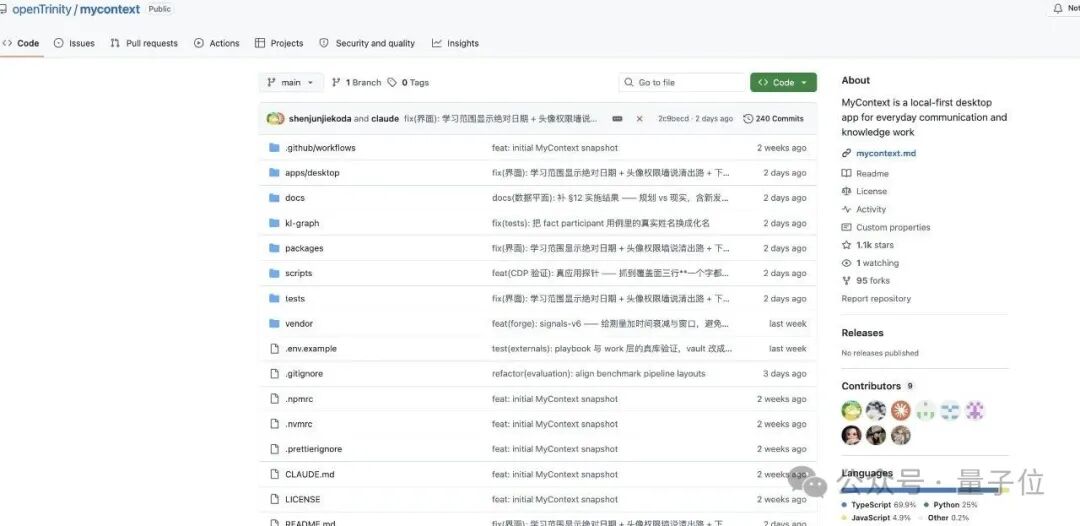View the 0 Tags link
The image size is (1080, 526).
coord(408,83)
